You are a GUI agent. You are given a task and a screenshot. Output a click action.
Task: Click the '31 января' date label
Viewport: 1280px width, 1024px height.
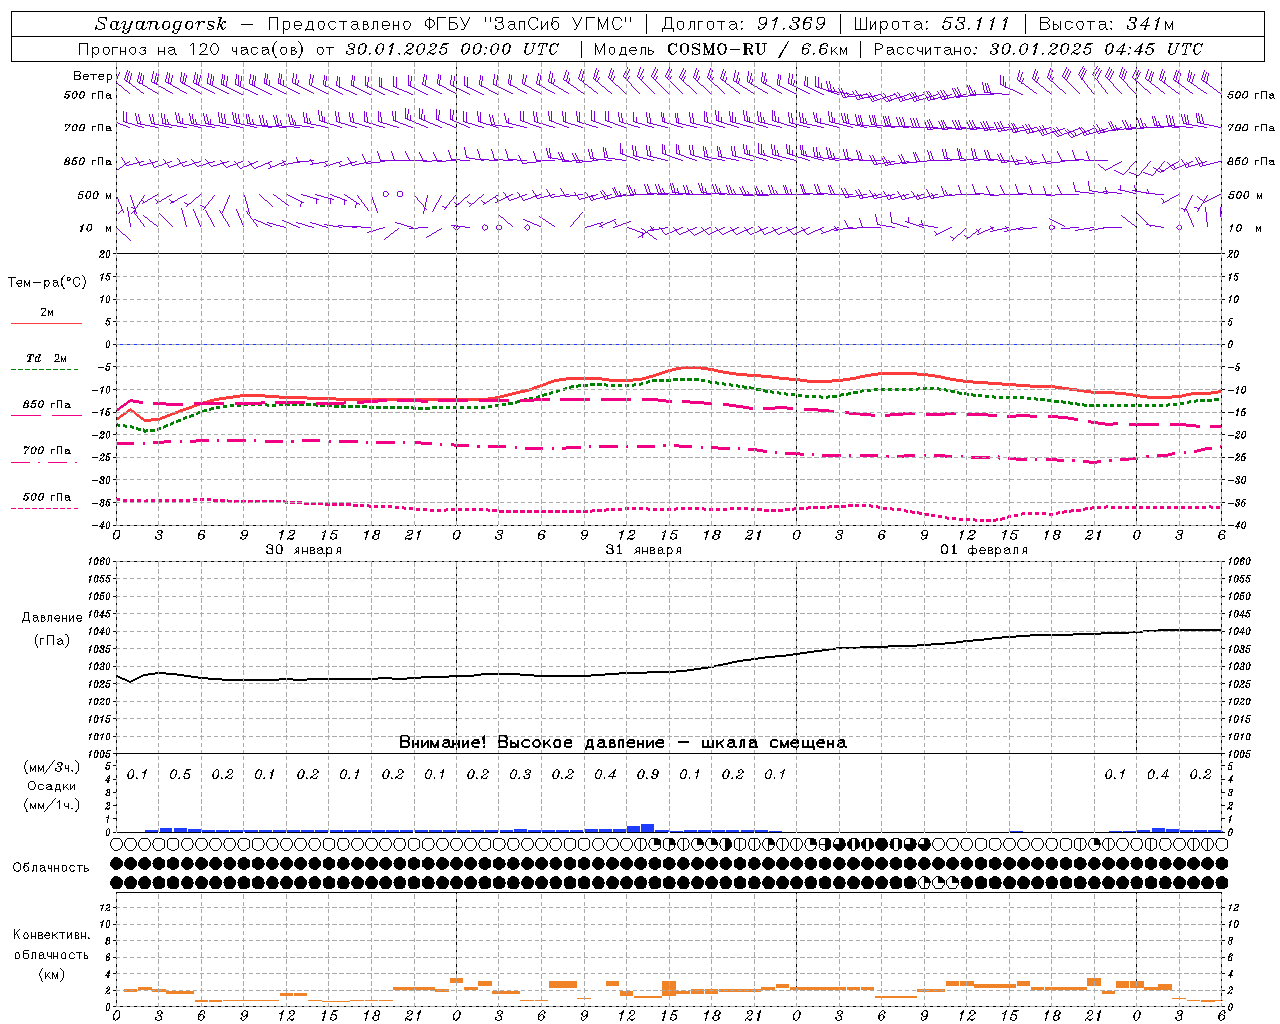tap(643, 550)
